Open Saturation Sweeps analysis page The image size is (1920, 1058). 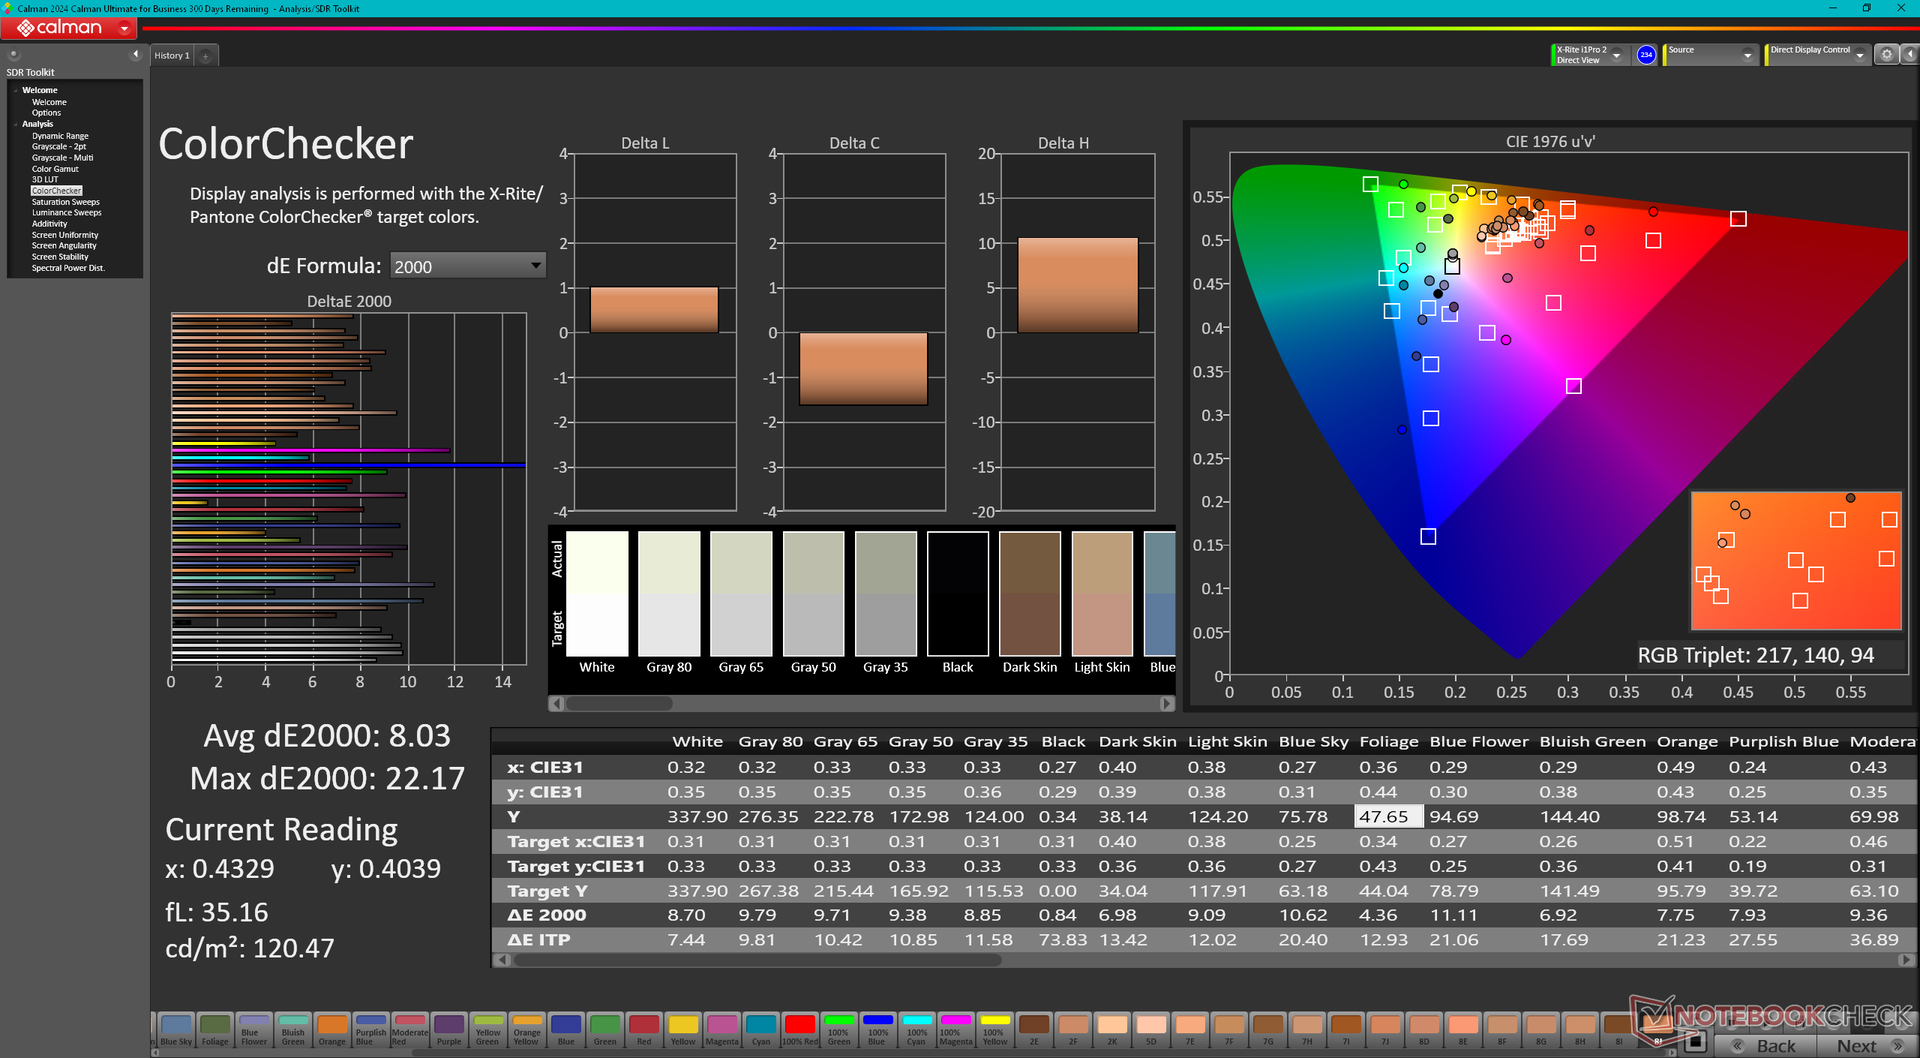[x=65, y=202]
